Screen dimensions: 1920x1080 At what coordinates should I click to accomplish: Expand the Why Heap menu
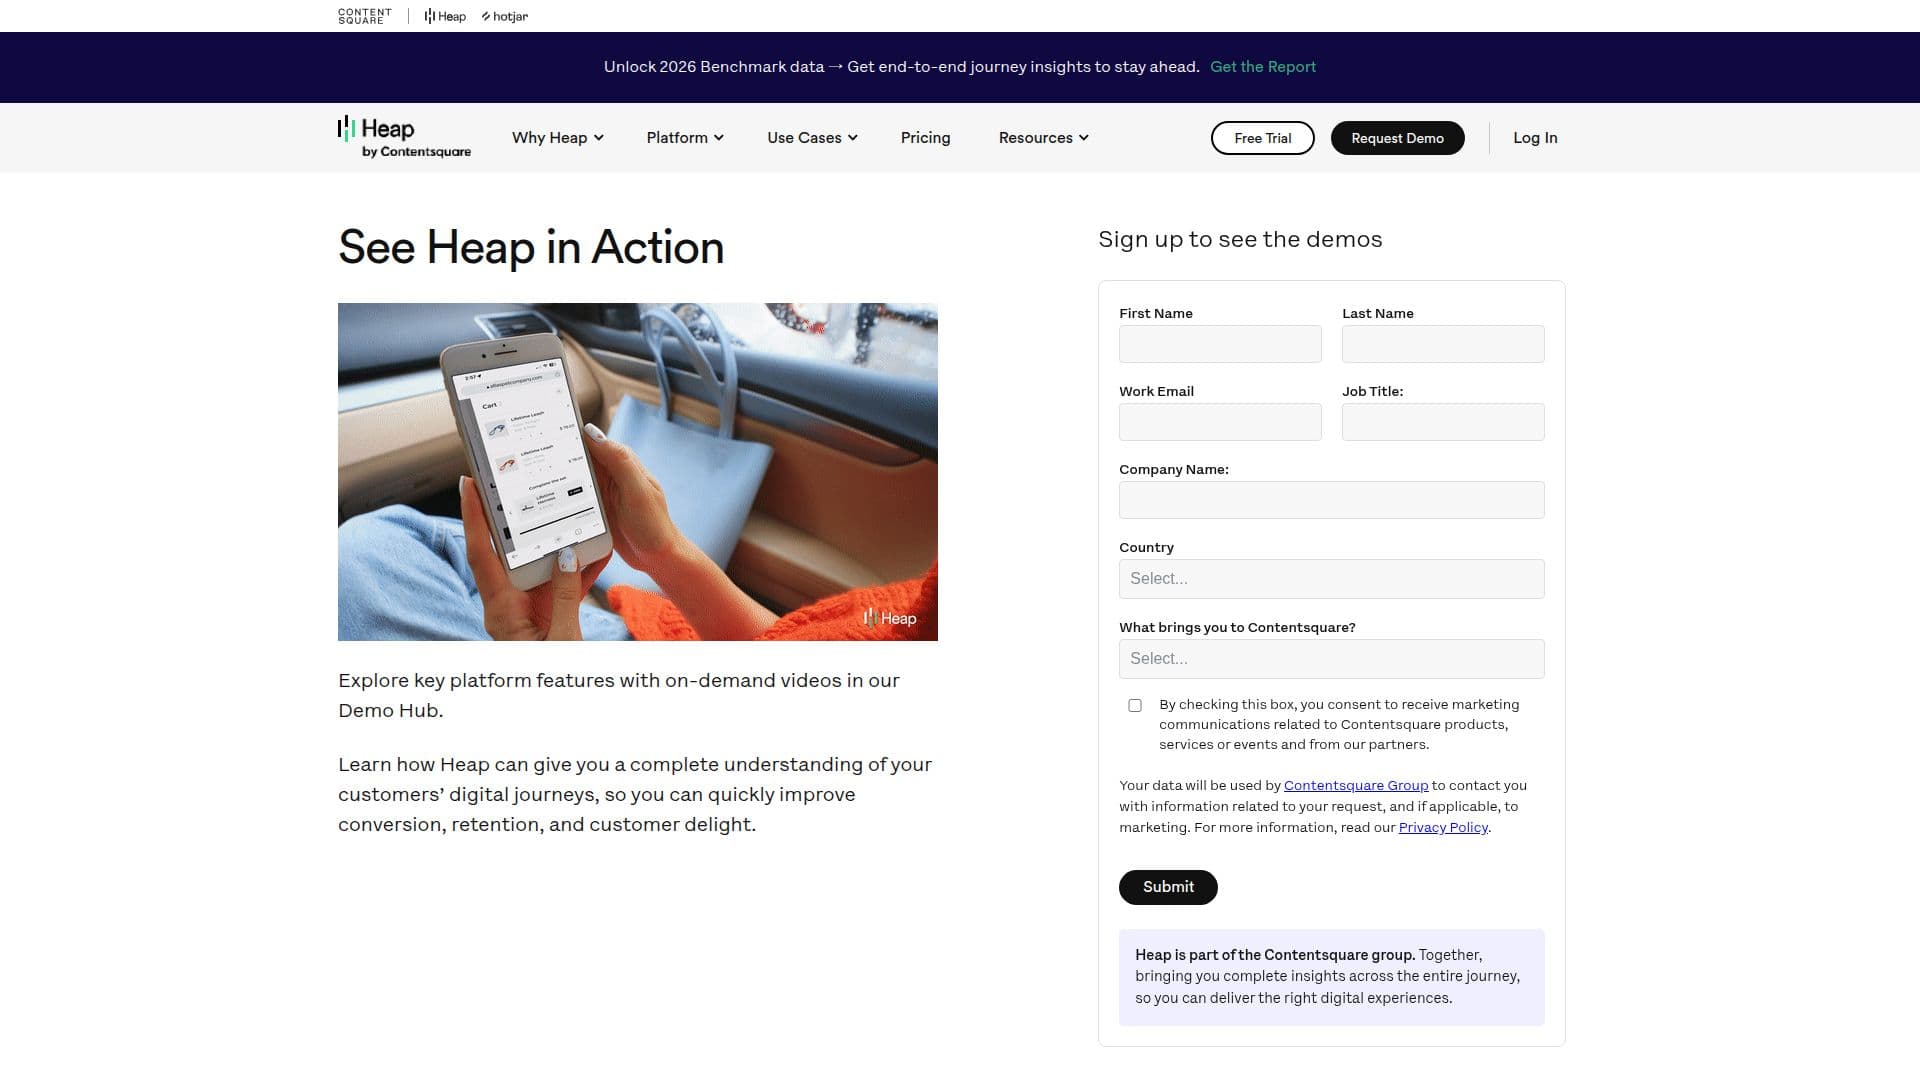[x=557, y=138]
